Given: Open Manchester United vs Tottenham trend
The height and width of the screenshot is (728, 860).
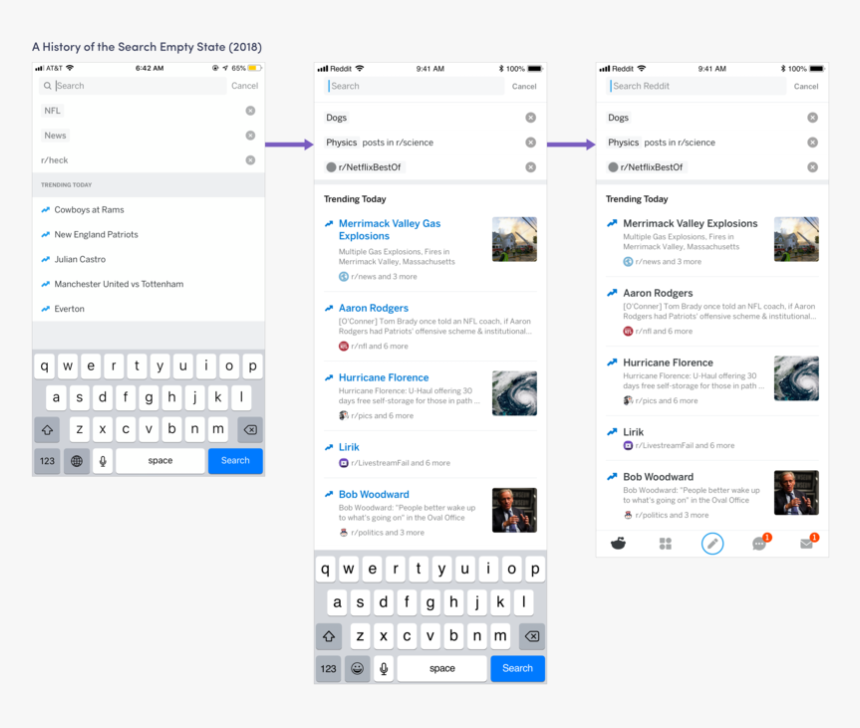Looking at the screenshot, I should (x=118, y=284).
